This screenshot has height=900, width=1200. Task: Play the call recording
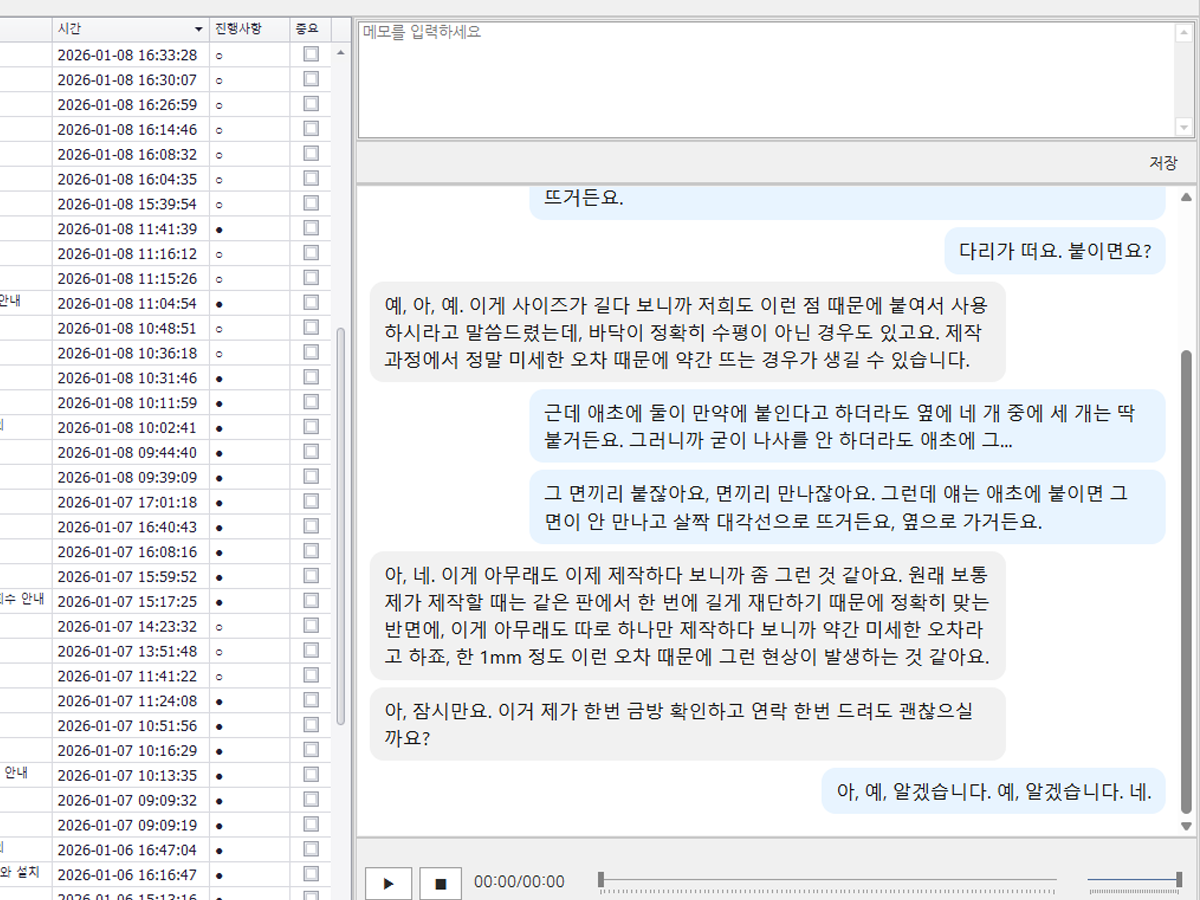click(x=389, y=883)
